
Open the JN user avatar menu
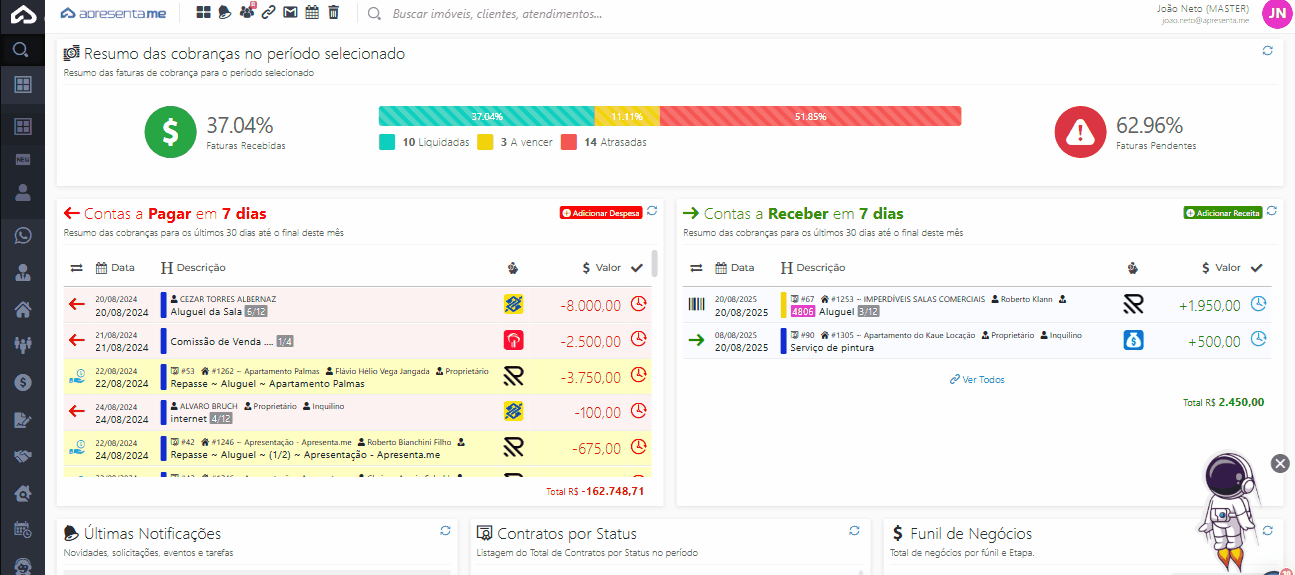point(1276,13)
